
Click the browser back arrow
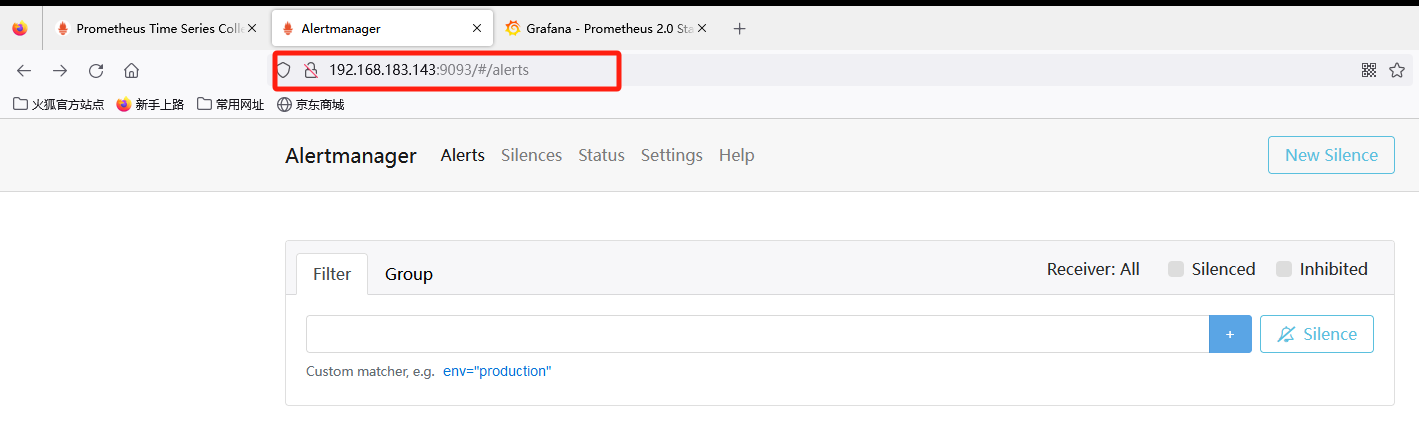24,70
